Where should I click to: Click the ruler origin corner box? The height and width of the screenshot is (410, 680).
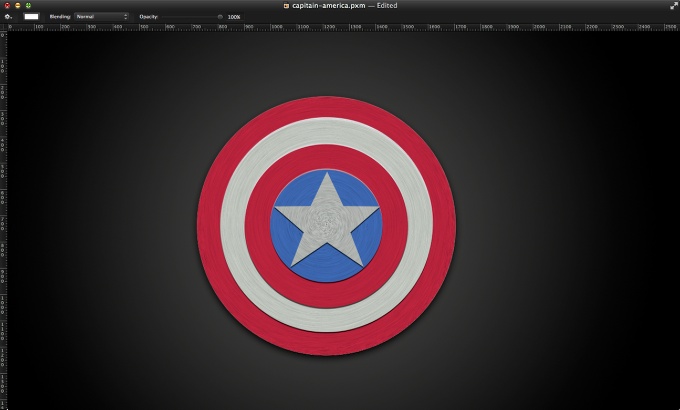(3, 27)
